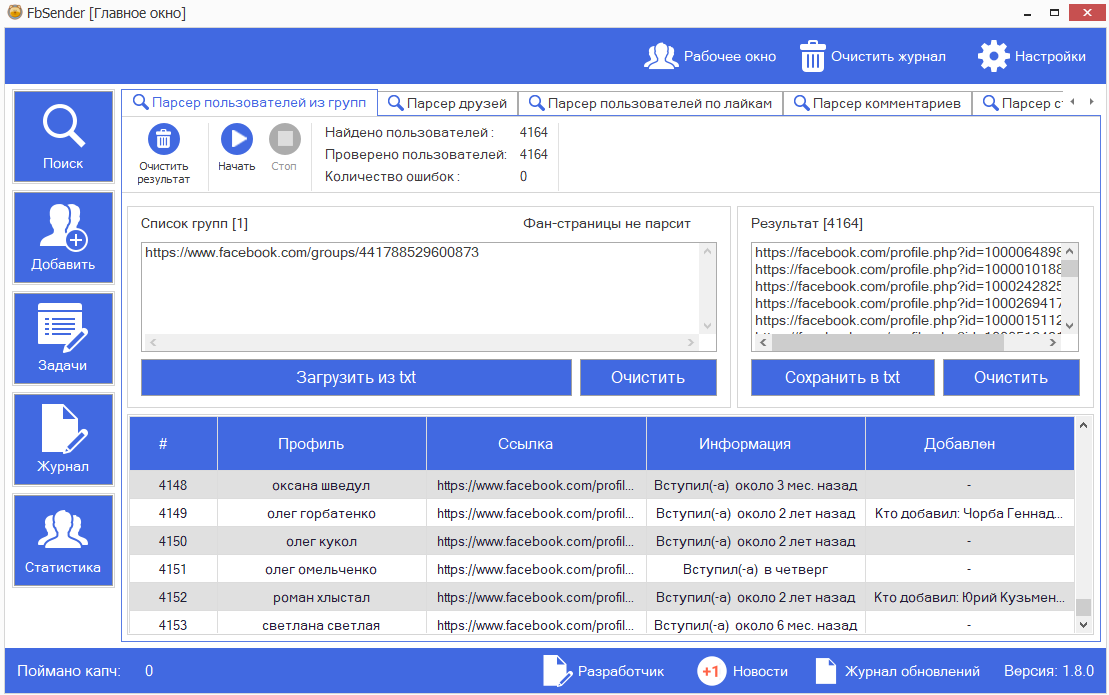The width and height of the screenshot is (1109, 695).
Task: Click the Профиль column header
Action: [x=322, y=444]
